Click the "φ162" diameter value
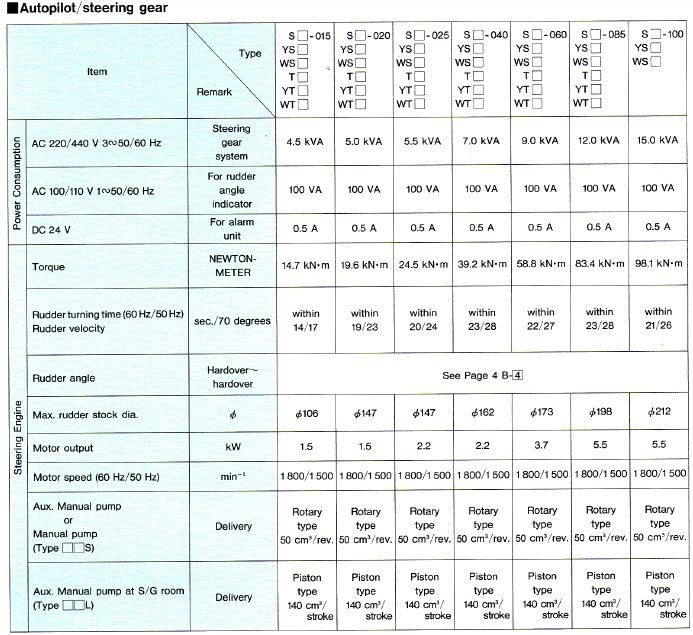The image size is (693, 635). coord(483,413)
